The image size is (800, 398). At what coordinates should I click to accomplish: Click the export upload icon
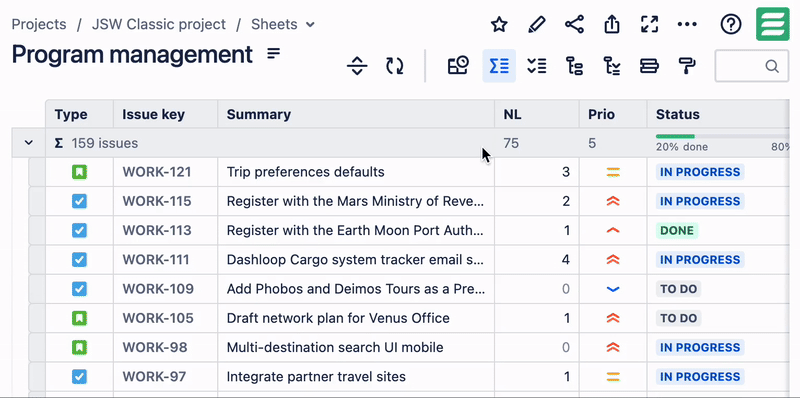(x=612, y=24)
